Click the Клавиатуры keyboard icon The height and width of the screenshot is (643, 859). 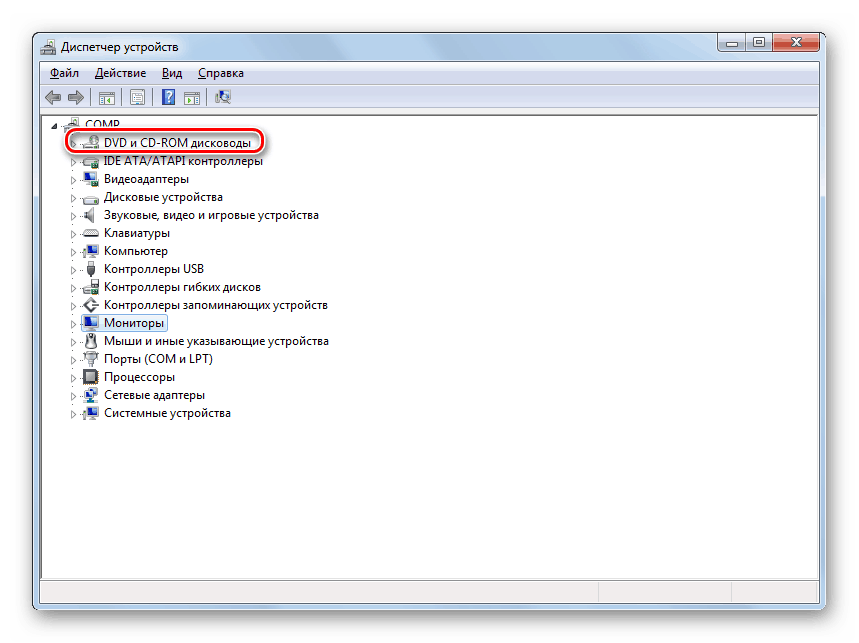click(90, 233)
